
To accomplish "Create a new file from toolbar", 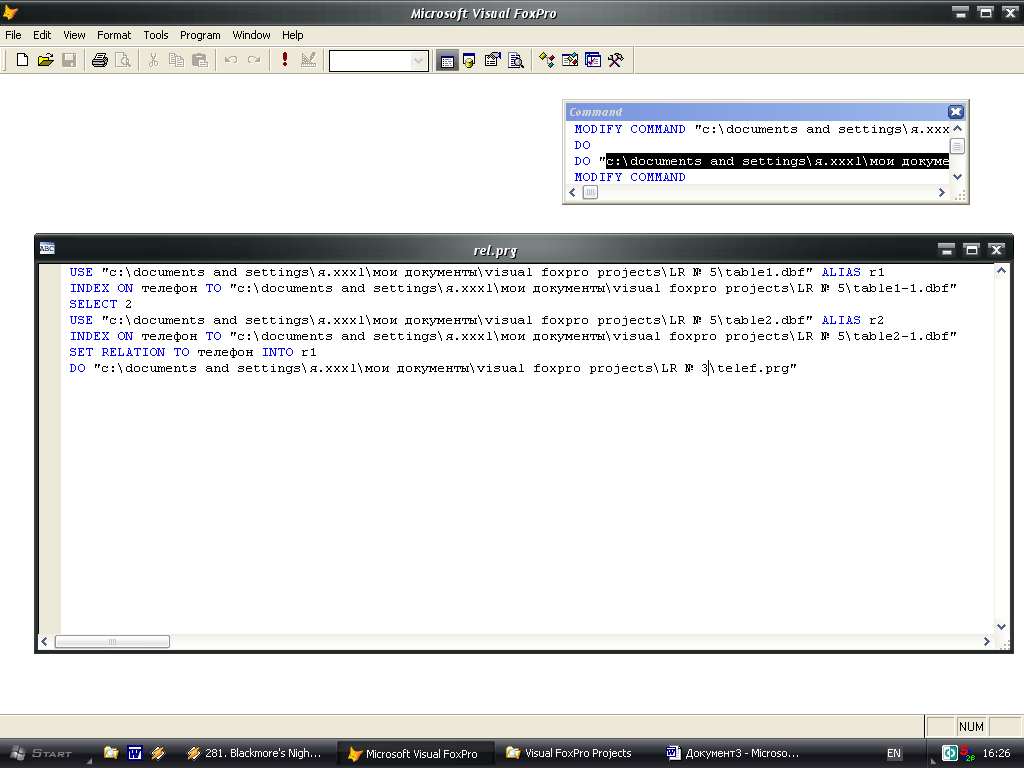I will click(x=22, y=60).
